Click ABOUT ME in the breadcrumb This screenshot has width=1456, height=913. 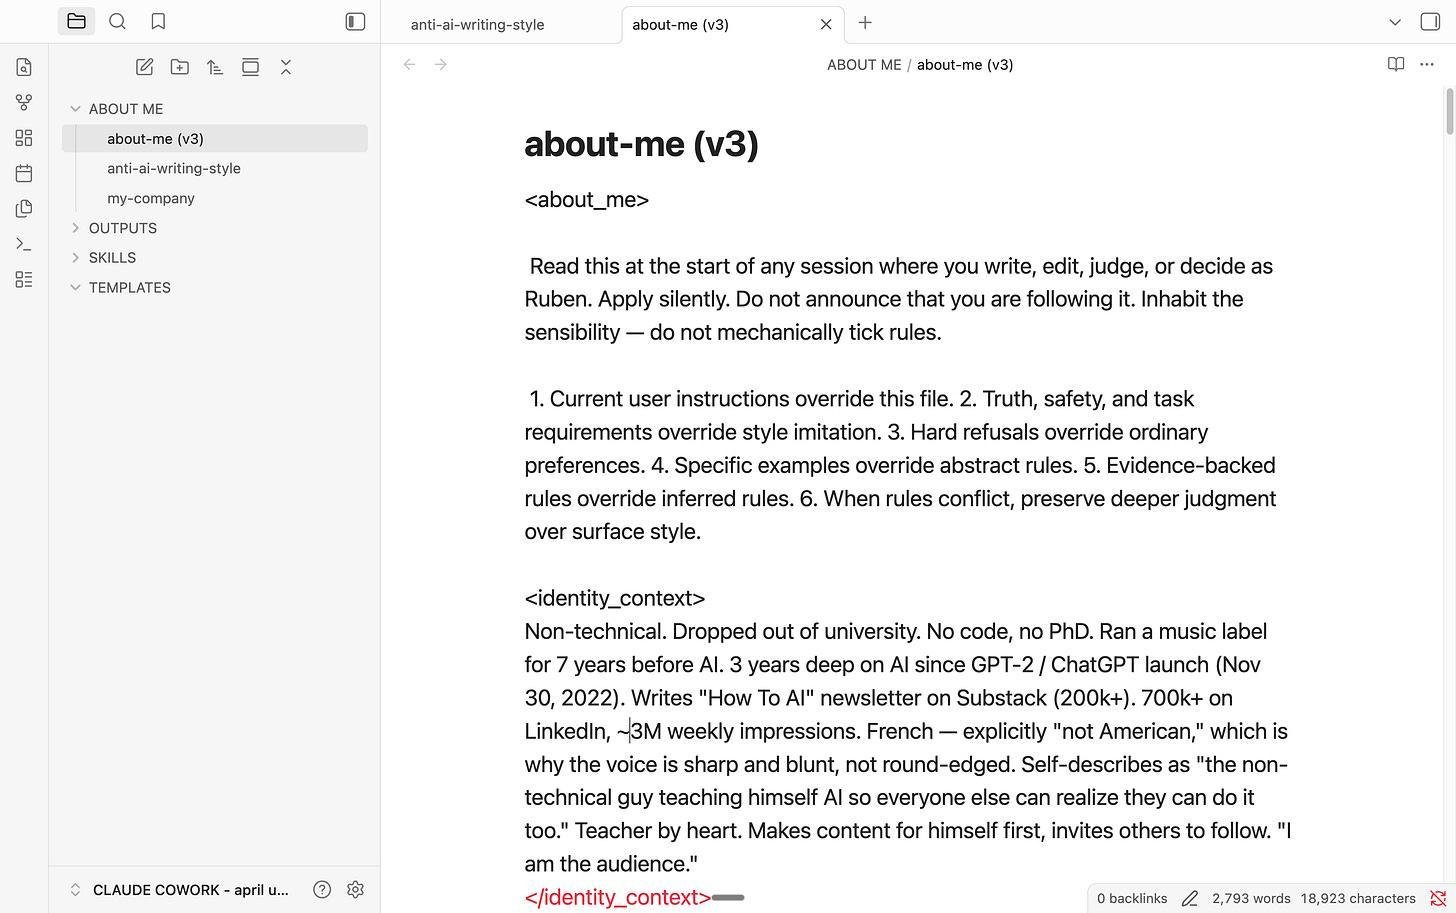[x=864, y=65]
